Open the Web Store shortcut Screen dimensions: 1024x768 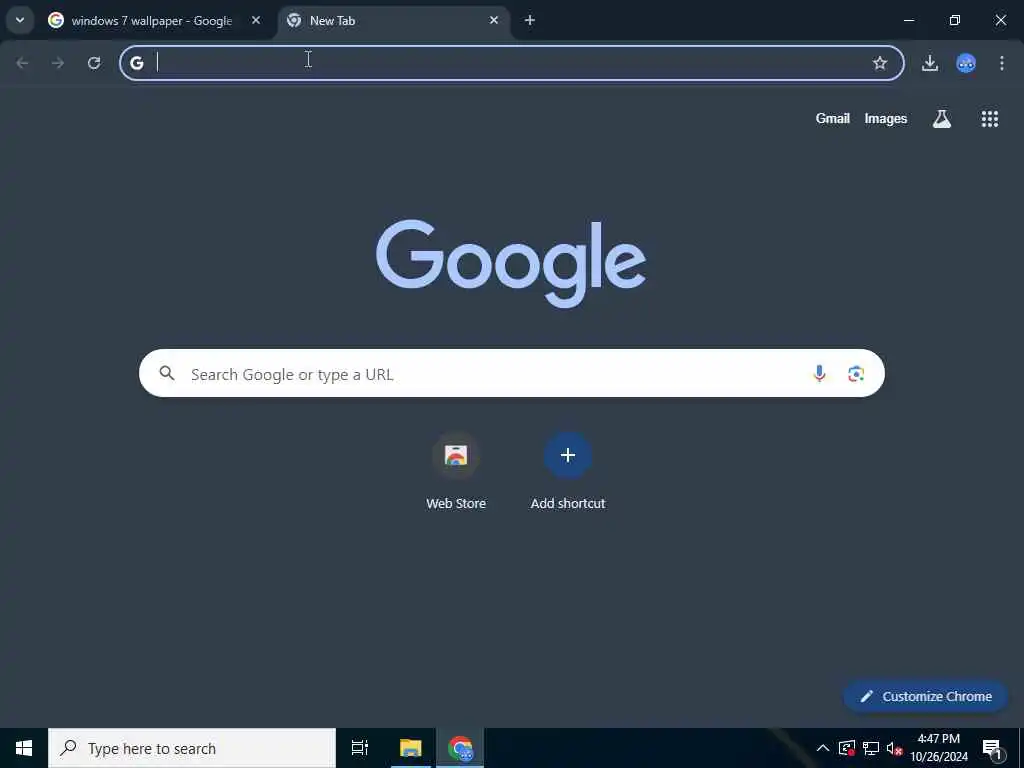point(456,472)
